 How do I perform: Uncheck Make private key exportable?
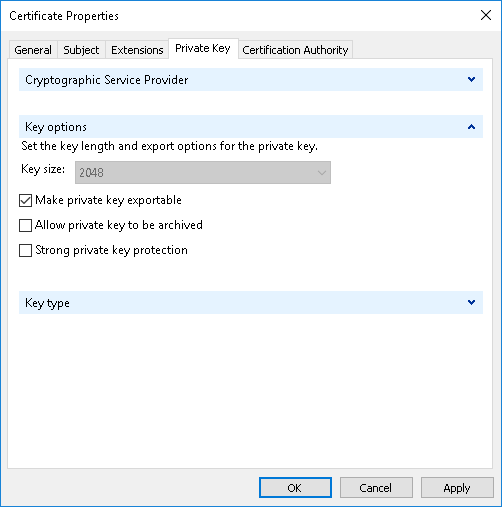click(25, 200)
